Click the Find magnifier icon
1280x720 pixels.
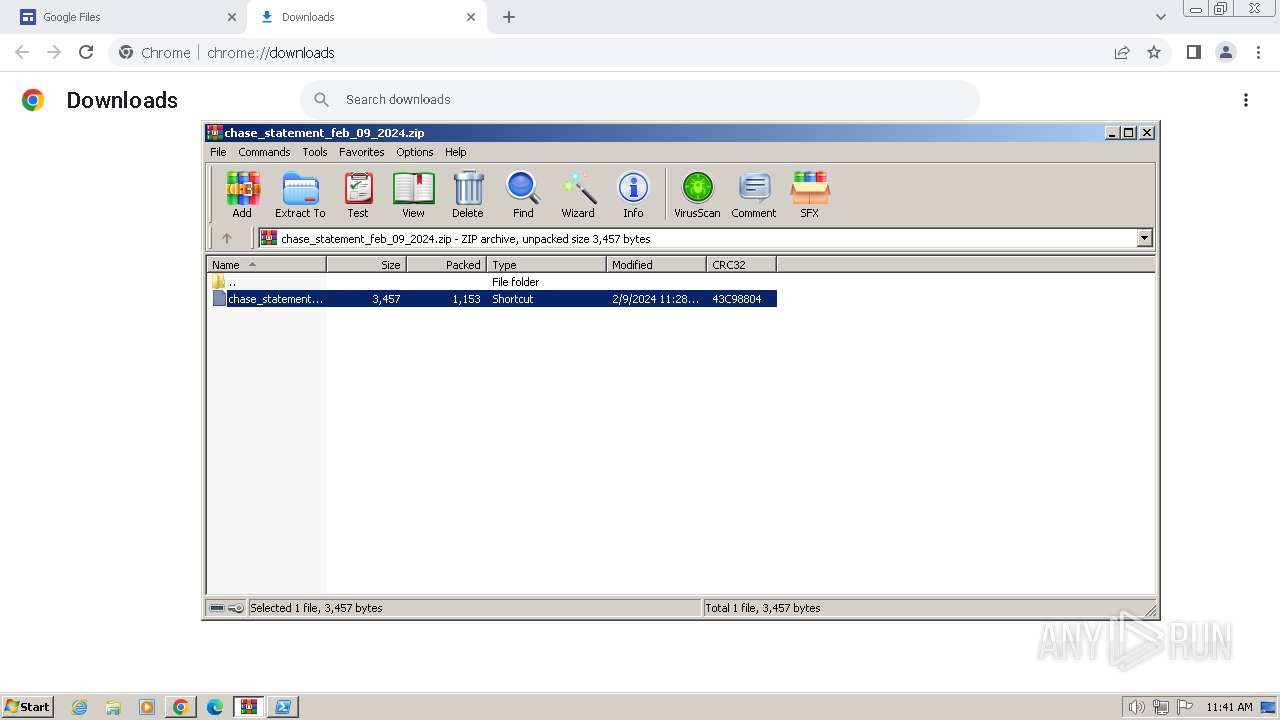tap(523, 195)
